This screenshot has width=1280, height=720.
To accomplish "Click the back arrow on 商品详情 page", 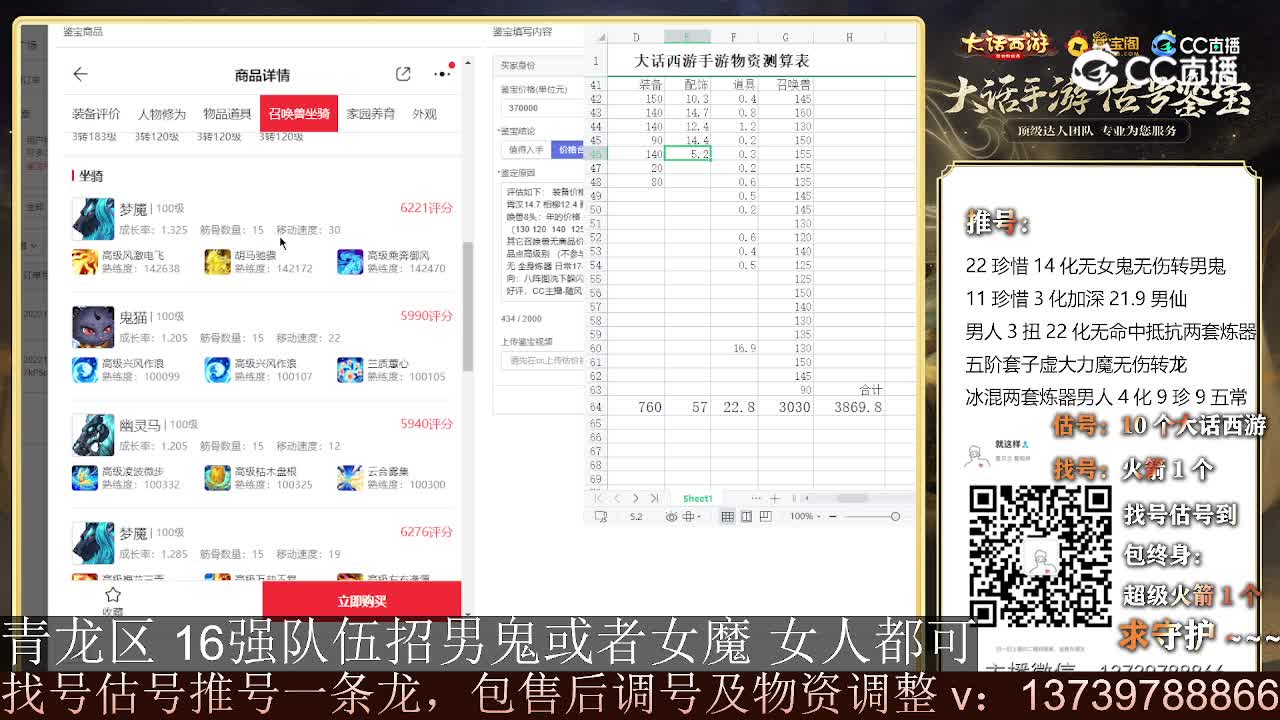I will coord(81,74).
